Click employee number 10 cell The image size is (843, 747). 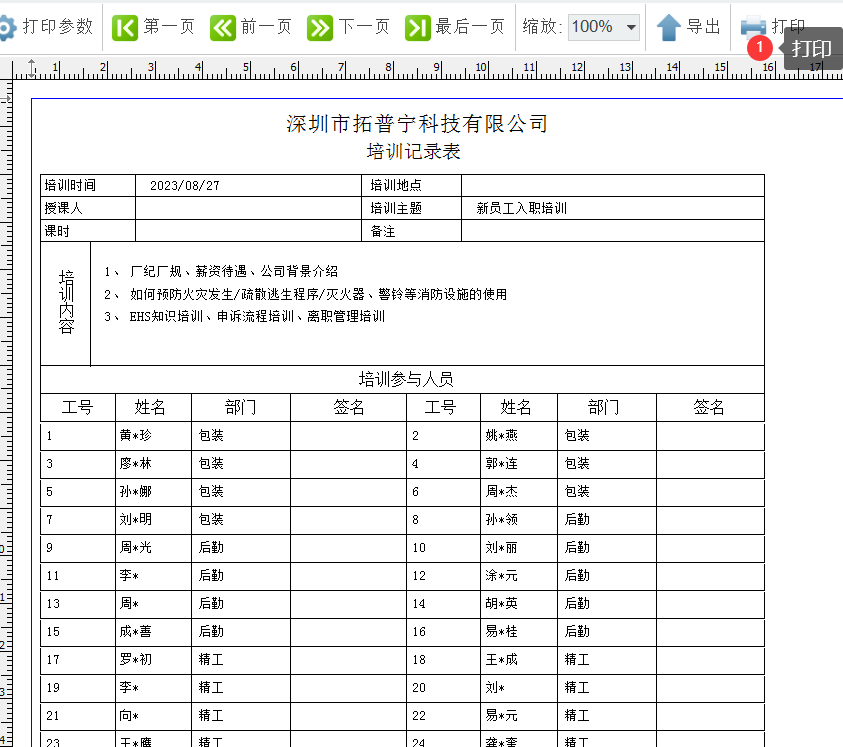point(444,548)
